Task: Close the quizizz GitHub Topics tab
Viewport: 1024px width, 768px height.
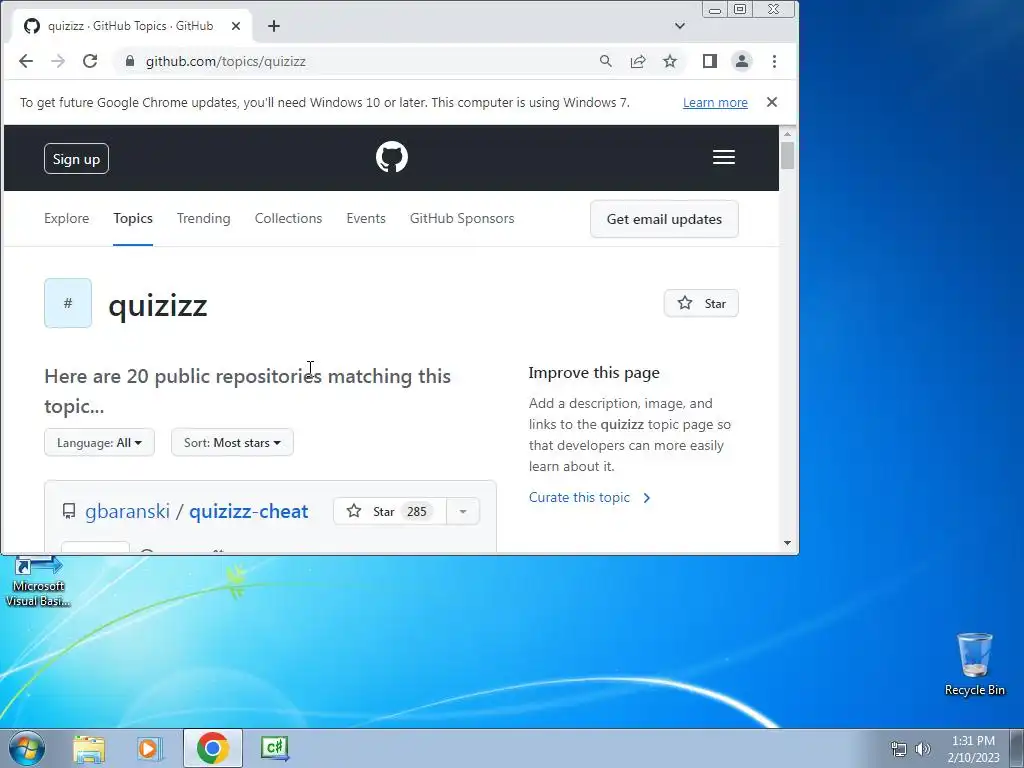Action: 236,26
